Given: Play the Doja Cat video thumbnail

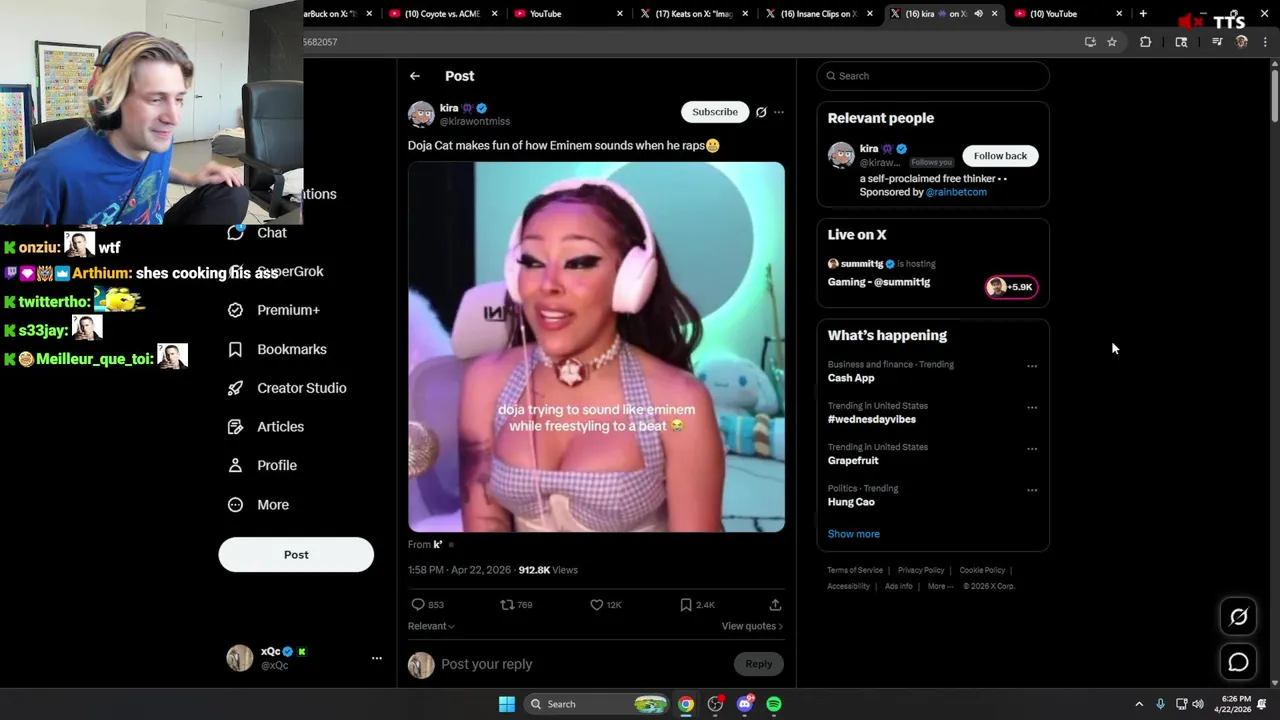Looking at the screenshot, I should (596, 347).
